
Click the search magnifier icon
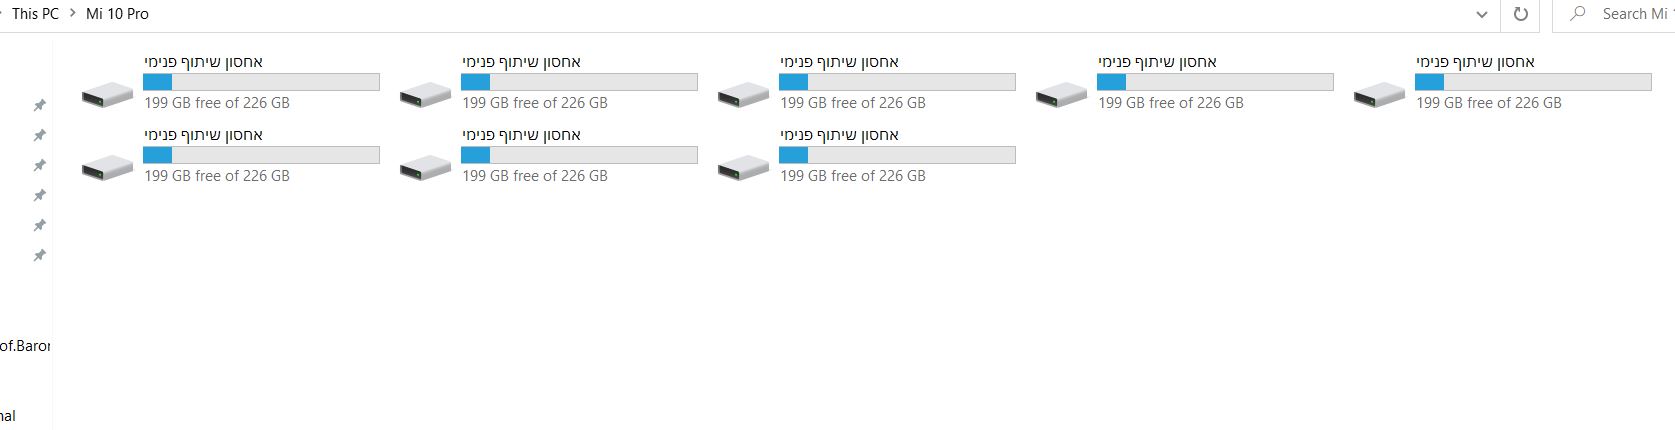pos(1578,14)
